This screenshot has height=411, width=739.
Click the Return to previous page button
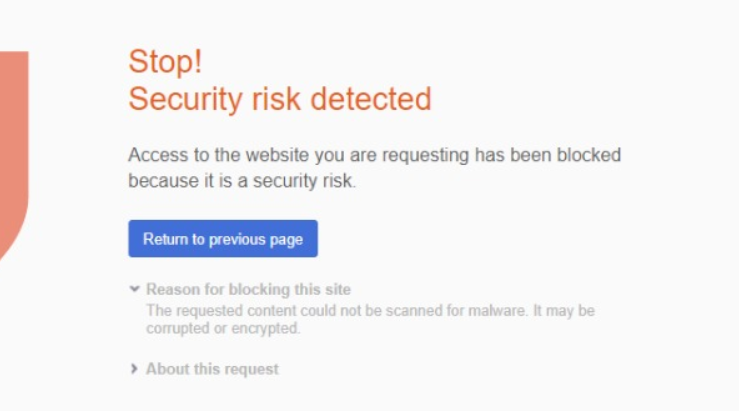point(222,239)
